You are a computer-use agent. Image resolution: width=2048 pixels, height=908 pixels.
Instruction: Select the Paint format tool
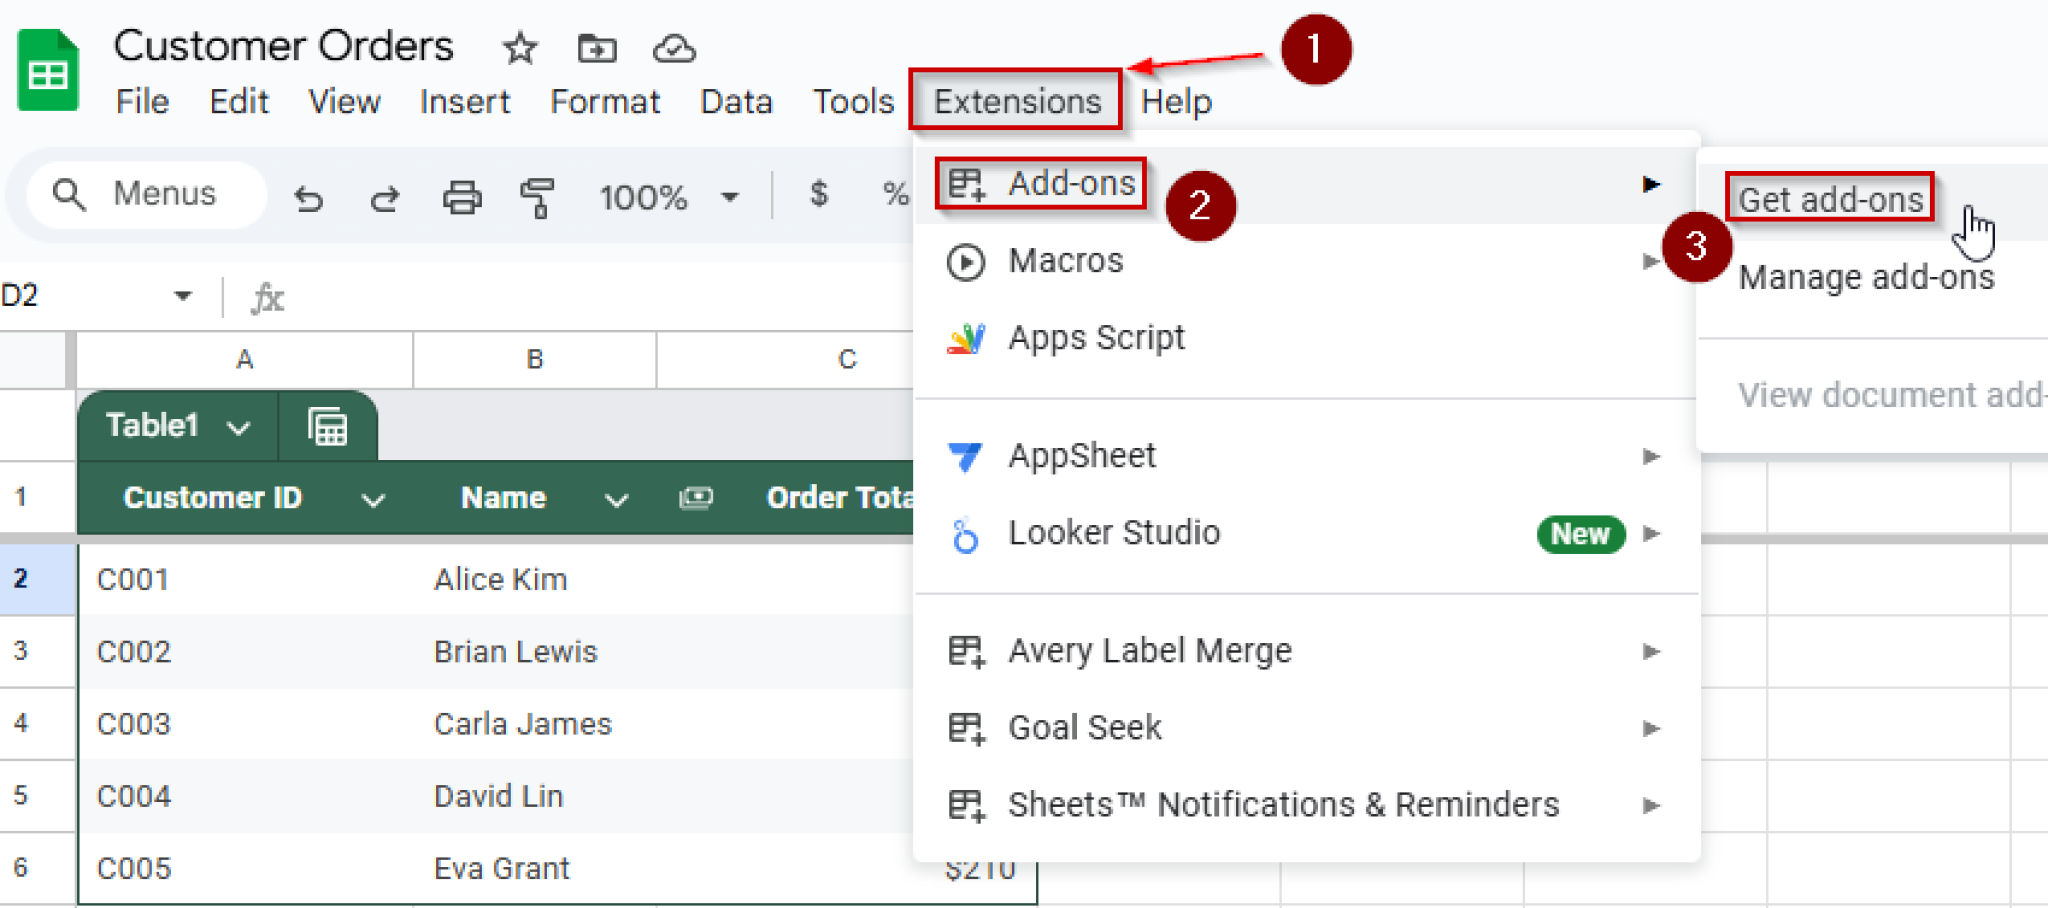click(537, 198)
